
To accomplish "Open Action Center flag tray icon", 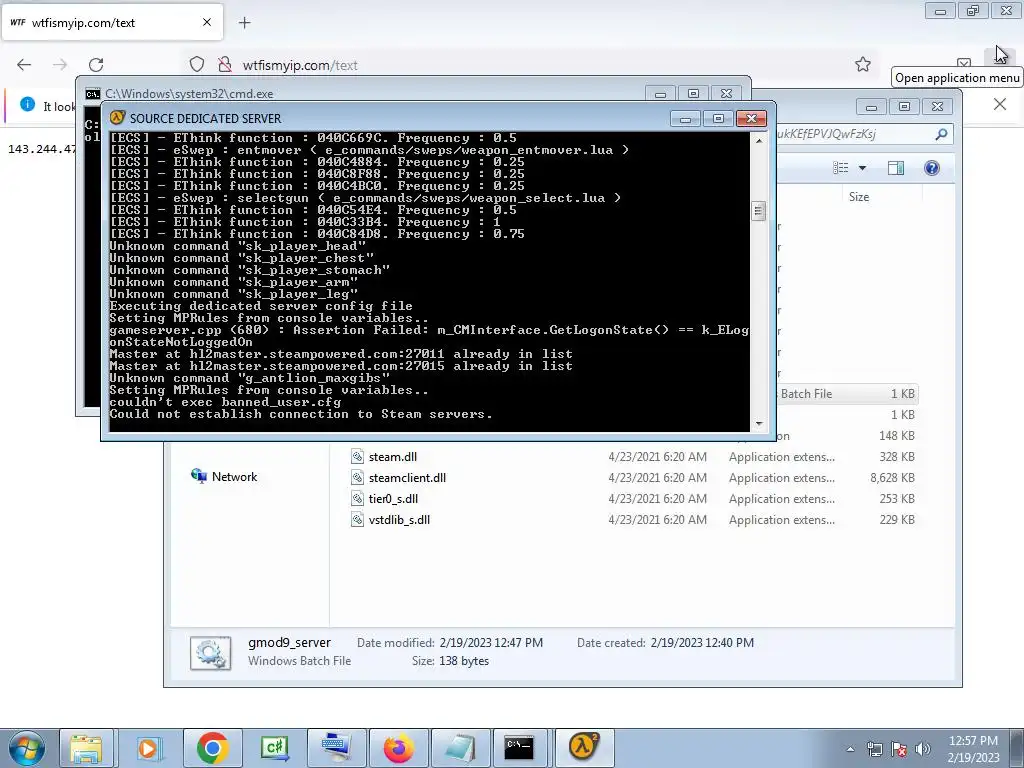I will coord(899,749).
